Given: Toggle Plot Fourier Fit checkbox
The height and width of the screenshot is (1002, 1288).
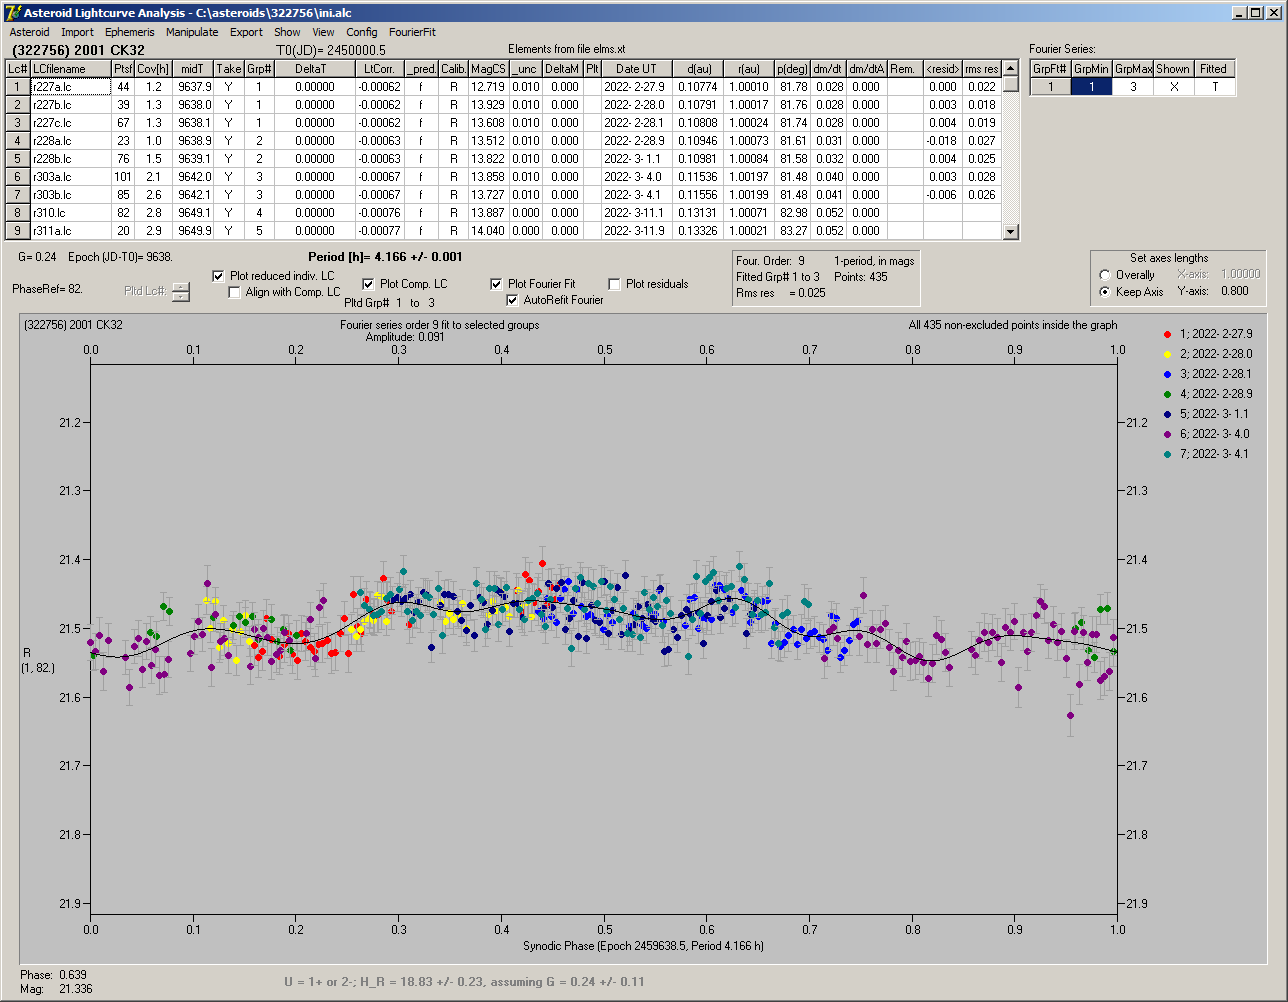Looking at the screenshot, I should click(496, 284).
